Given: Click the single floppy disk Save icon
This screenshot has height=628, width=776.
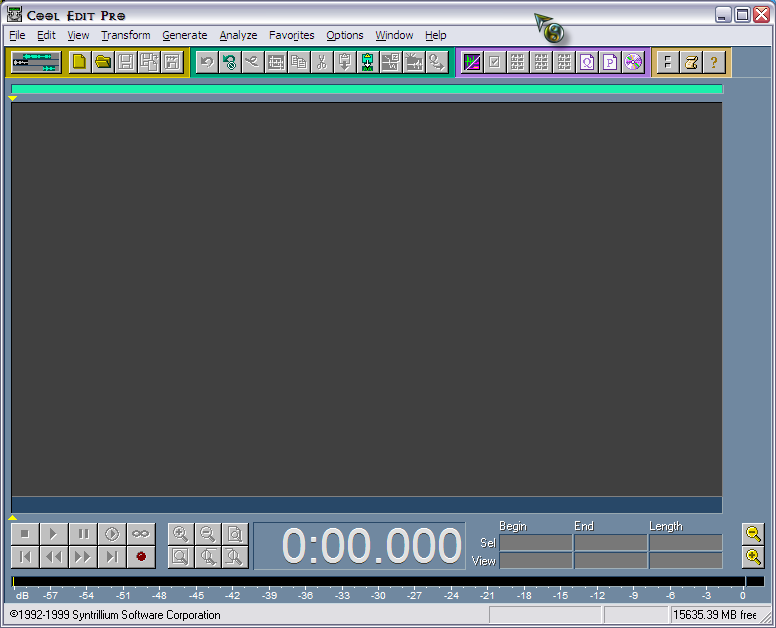Looking at the screenshot, I should [x=126, y=62].
